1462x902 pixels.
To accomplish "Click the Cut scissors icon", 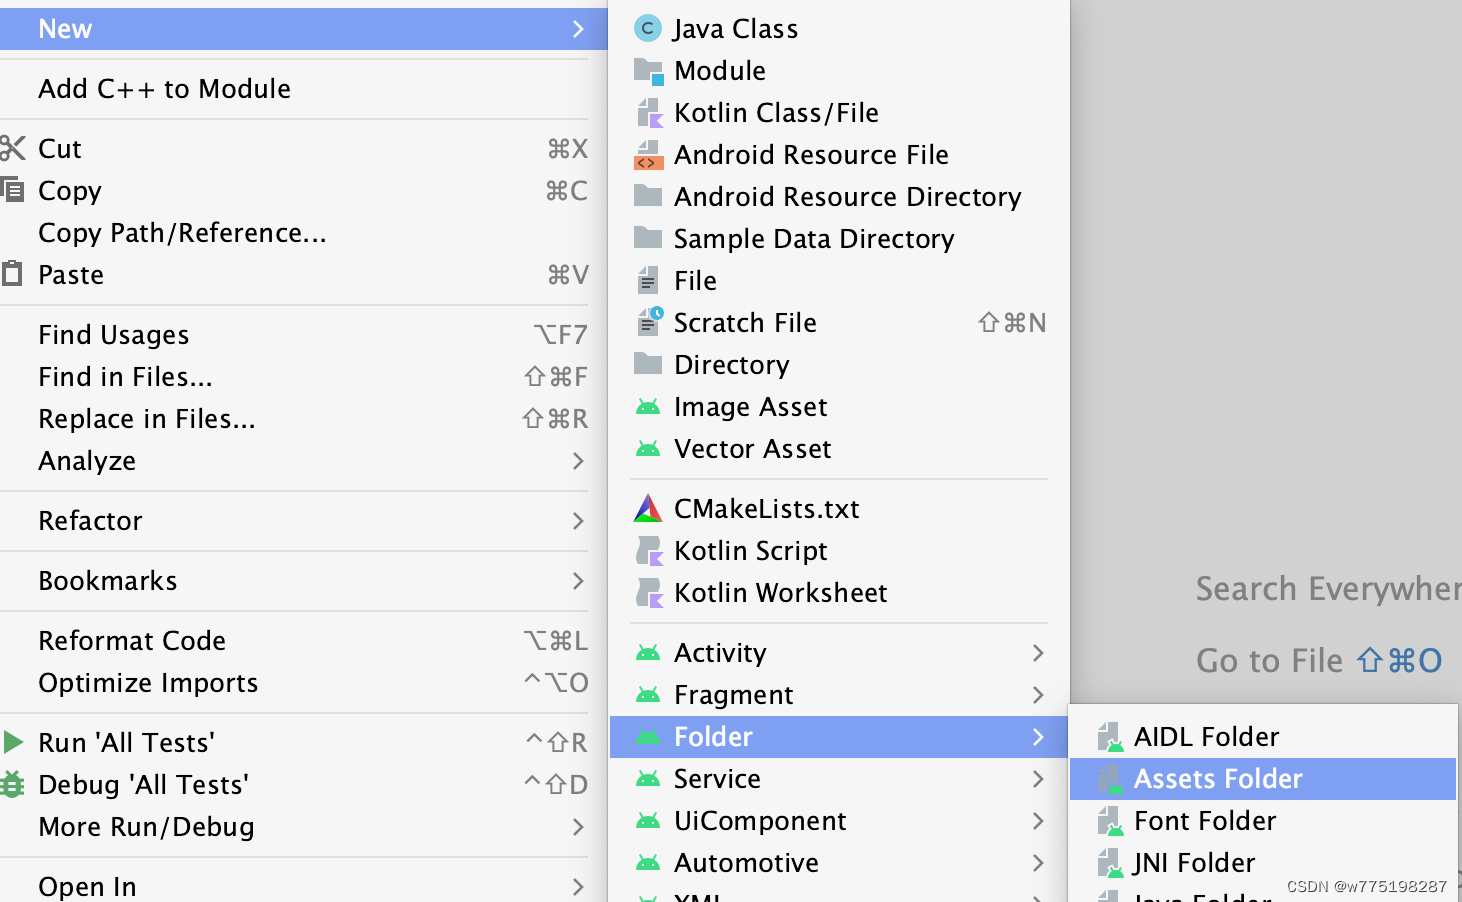I will (12, 148).
